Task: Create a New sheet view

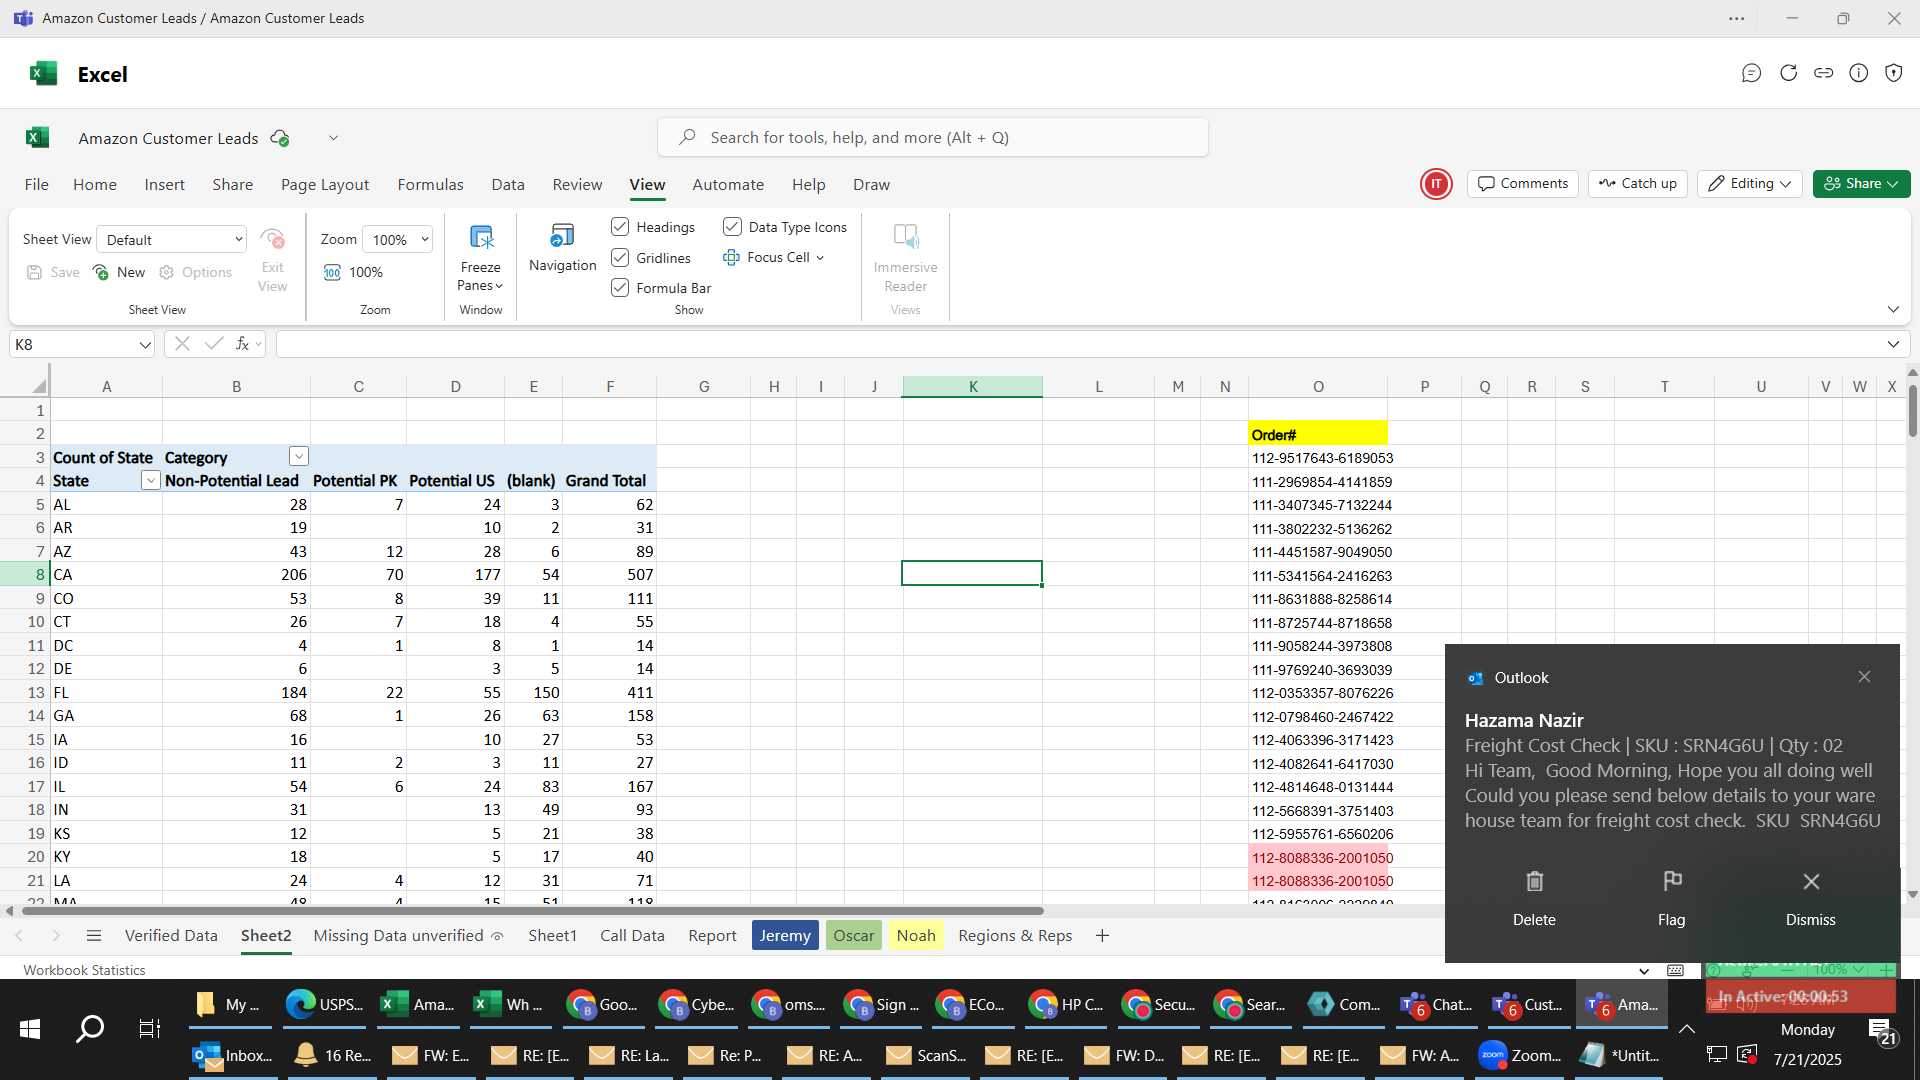Action: click(119, 273)
